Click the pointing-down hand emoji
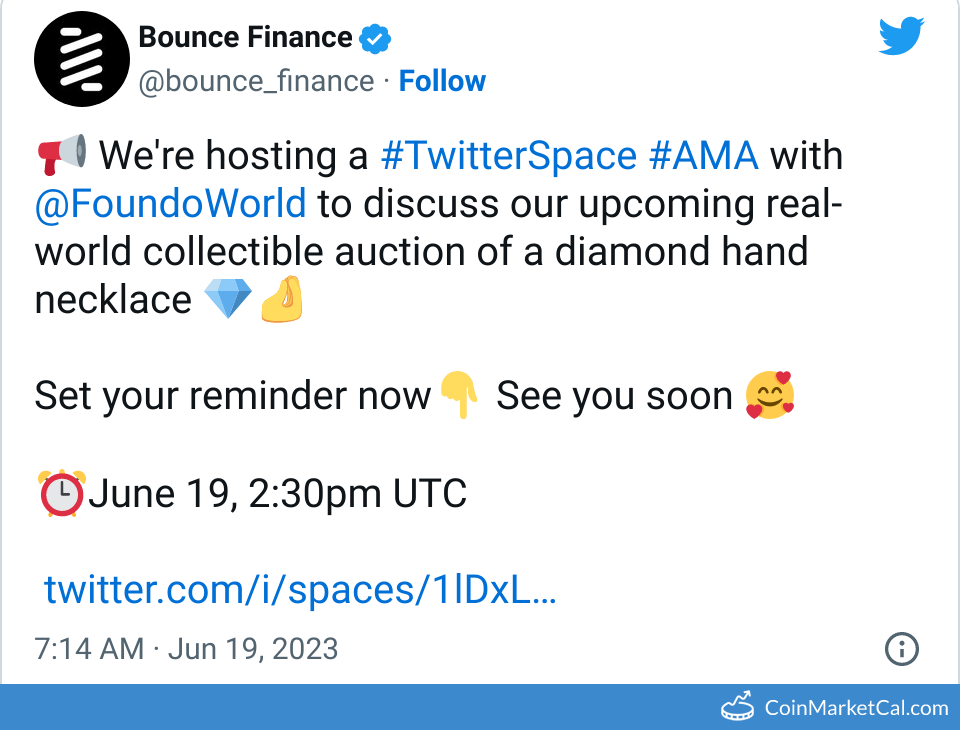The width and height of the screenshot is (960, 730). pos(460,396)
